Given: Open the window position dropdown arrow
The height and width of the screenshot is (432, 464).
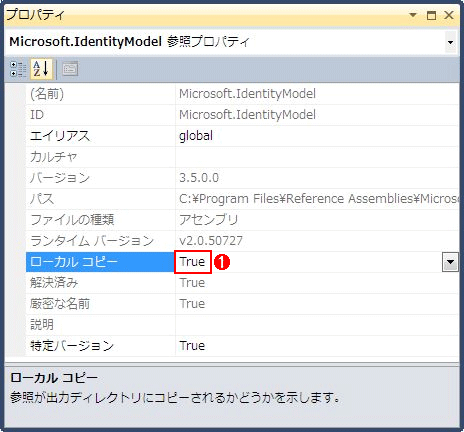Looking at the screenshot, I should (x=413, y=15).
